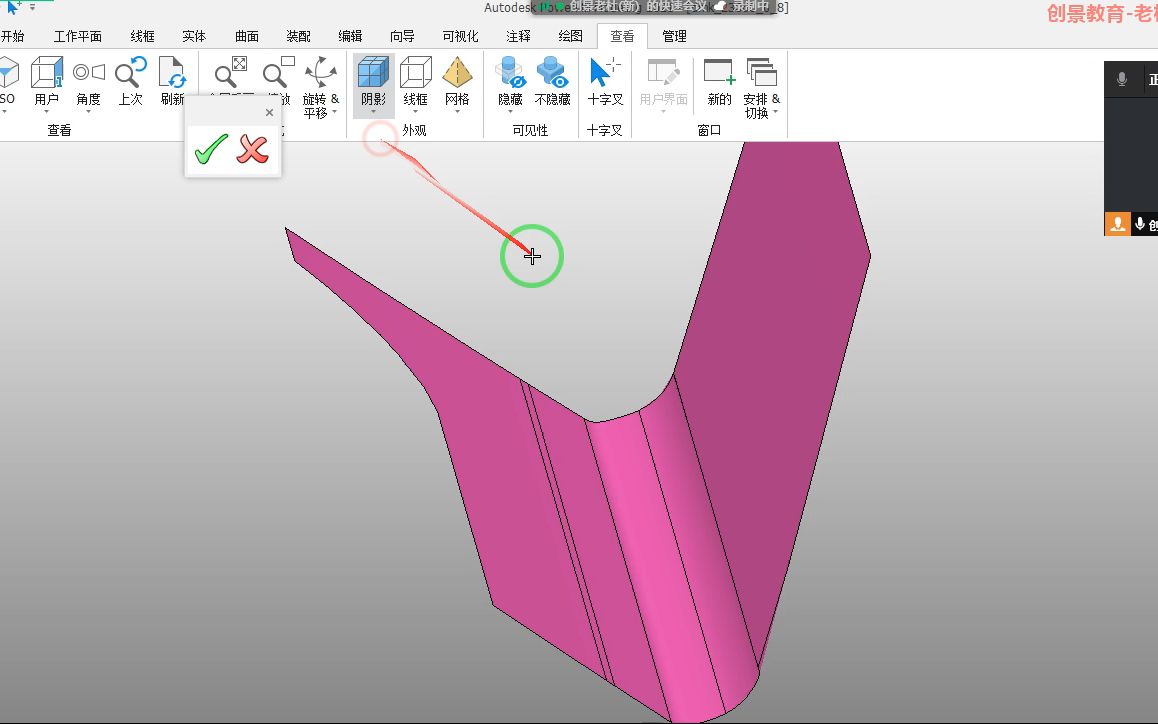The image size is (1158, 724).
Task: Confirm with the green check mark
Action: click(x=211, y=149)
